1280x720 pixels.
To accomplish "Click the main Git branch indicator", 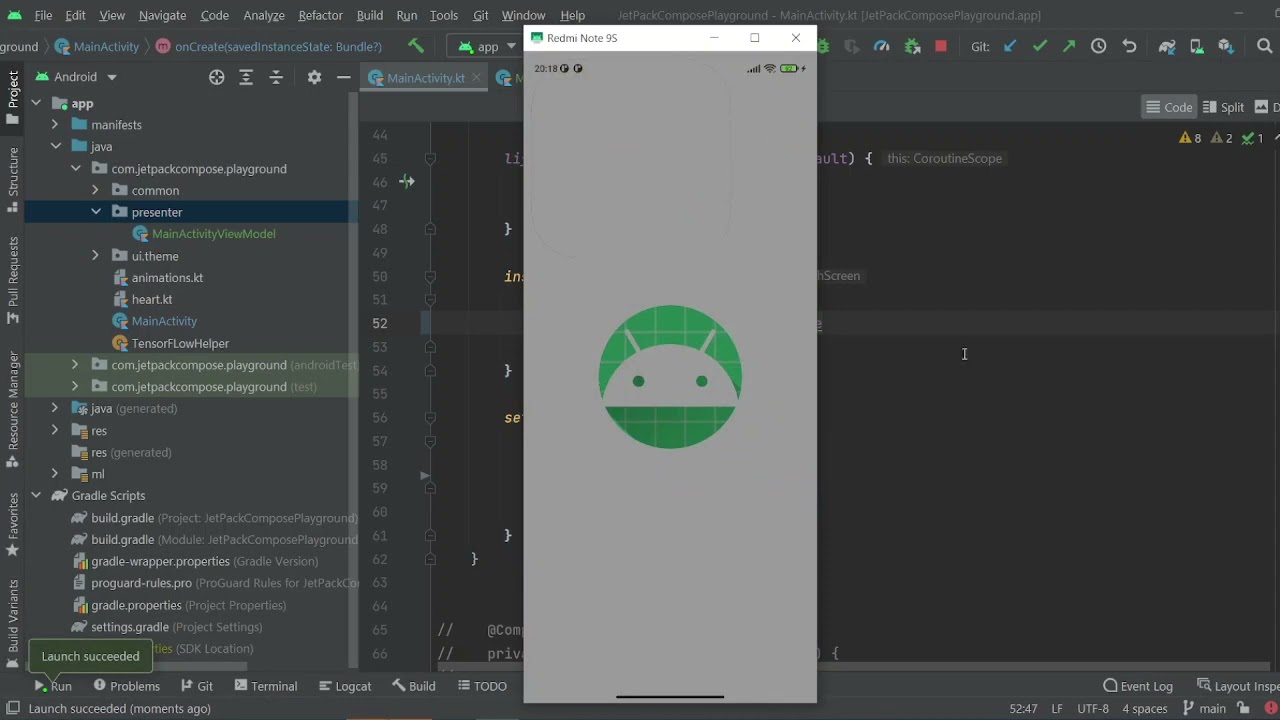I will (x=1204, y=708).
